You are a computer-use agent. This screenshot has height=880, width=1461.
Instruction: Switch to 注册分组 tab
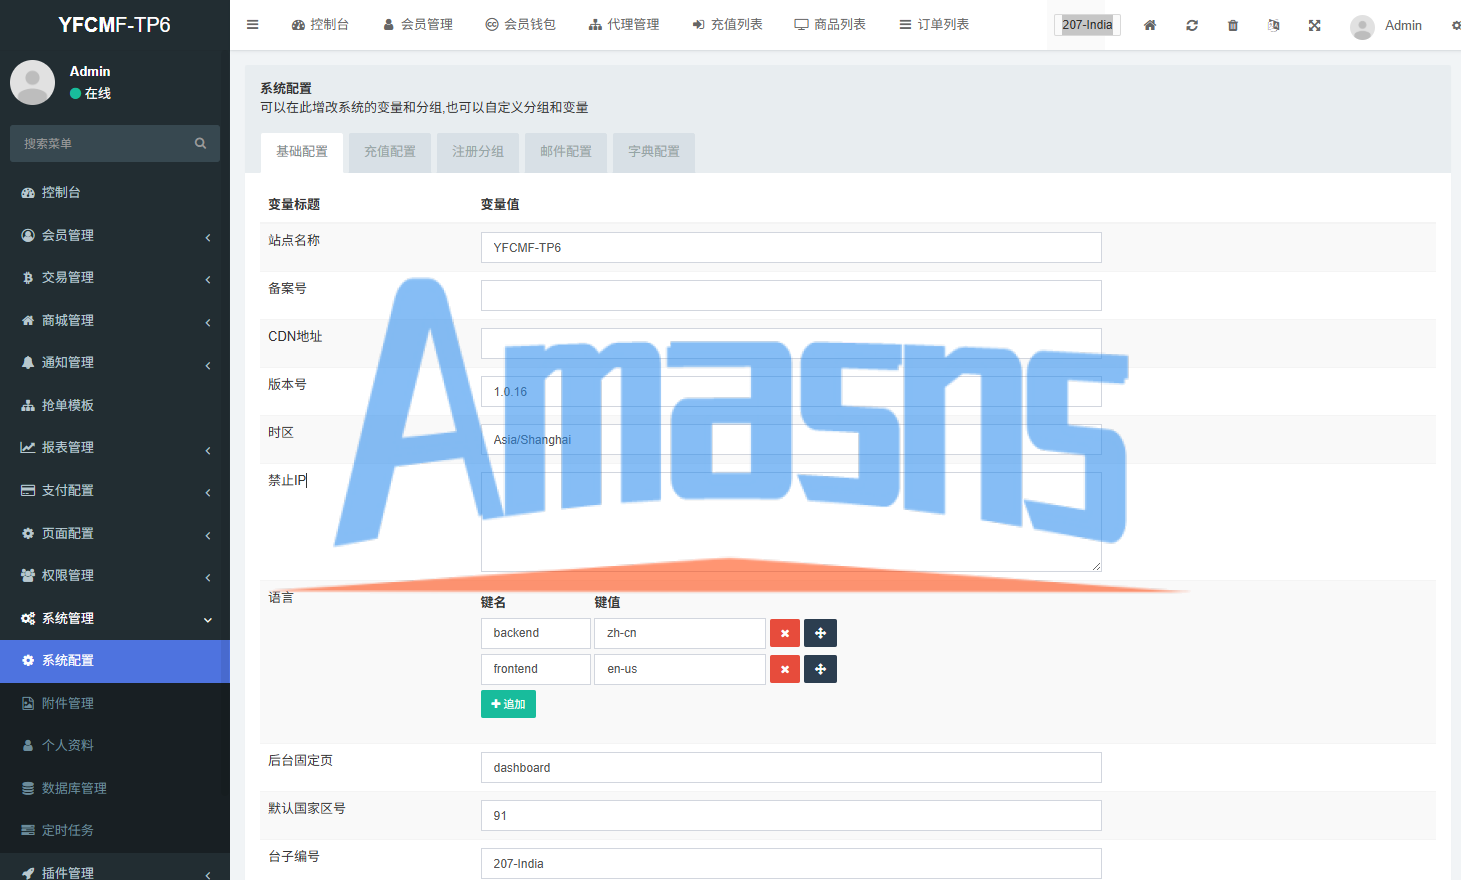click(478, 152)
